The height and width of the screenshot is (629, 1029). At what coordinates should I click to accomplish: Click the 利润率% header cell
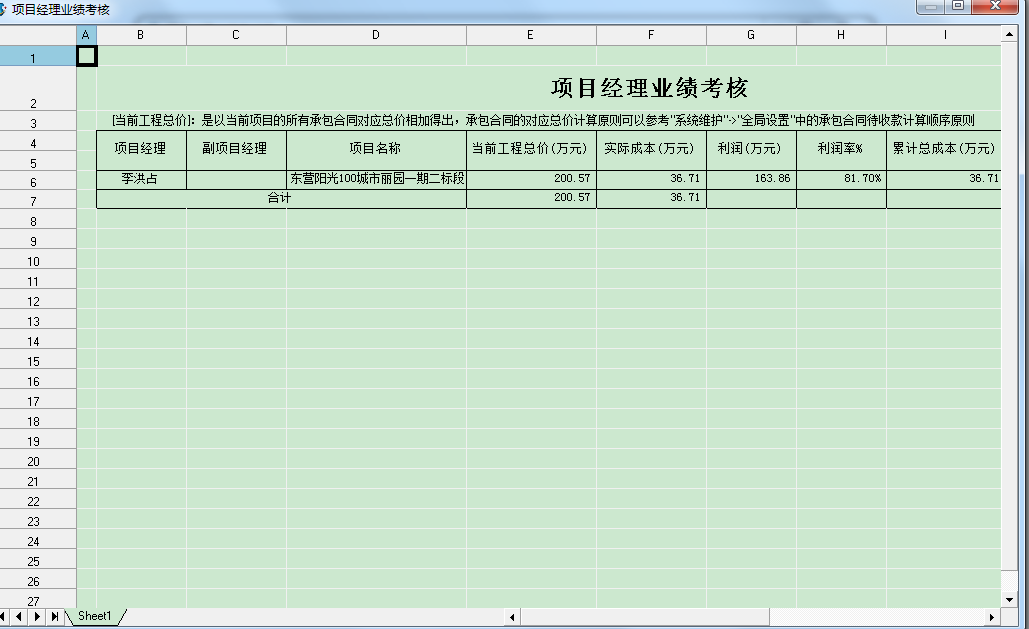840,146
